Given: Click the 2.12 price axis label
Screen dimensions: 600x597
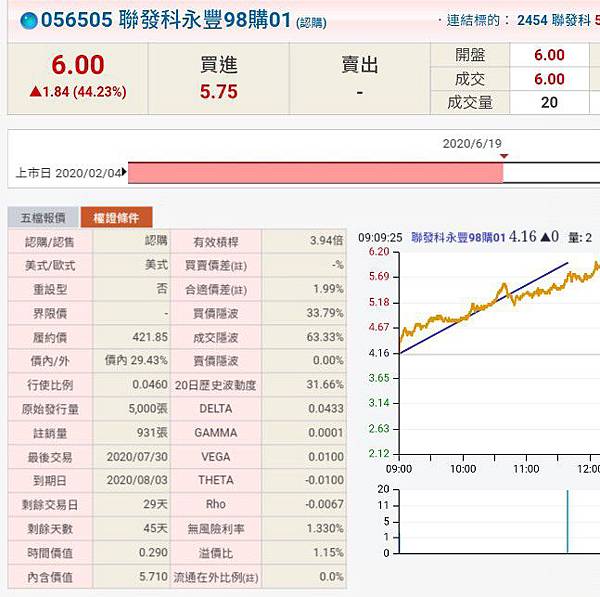Looking at the screenshot, I should point(379,454).
